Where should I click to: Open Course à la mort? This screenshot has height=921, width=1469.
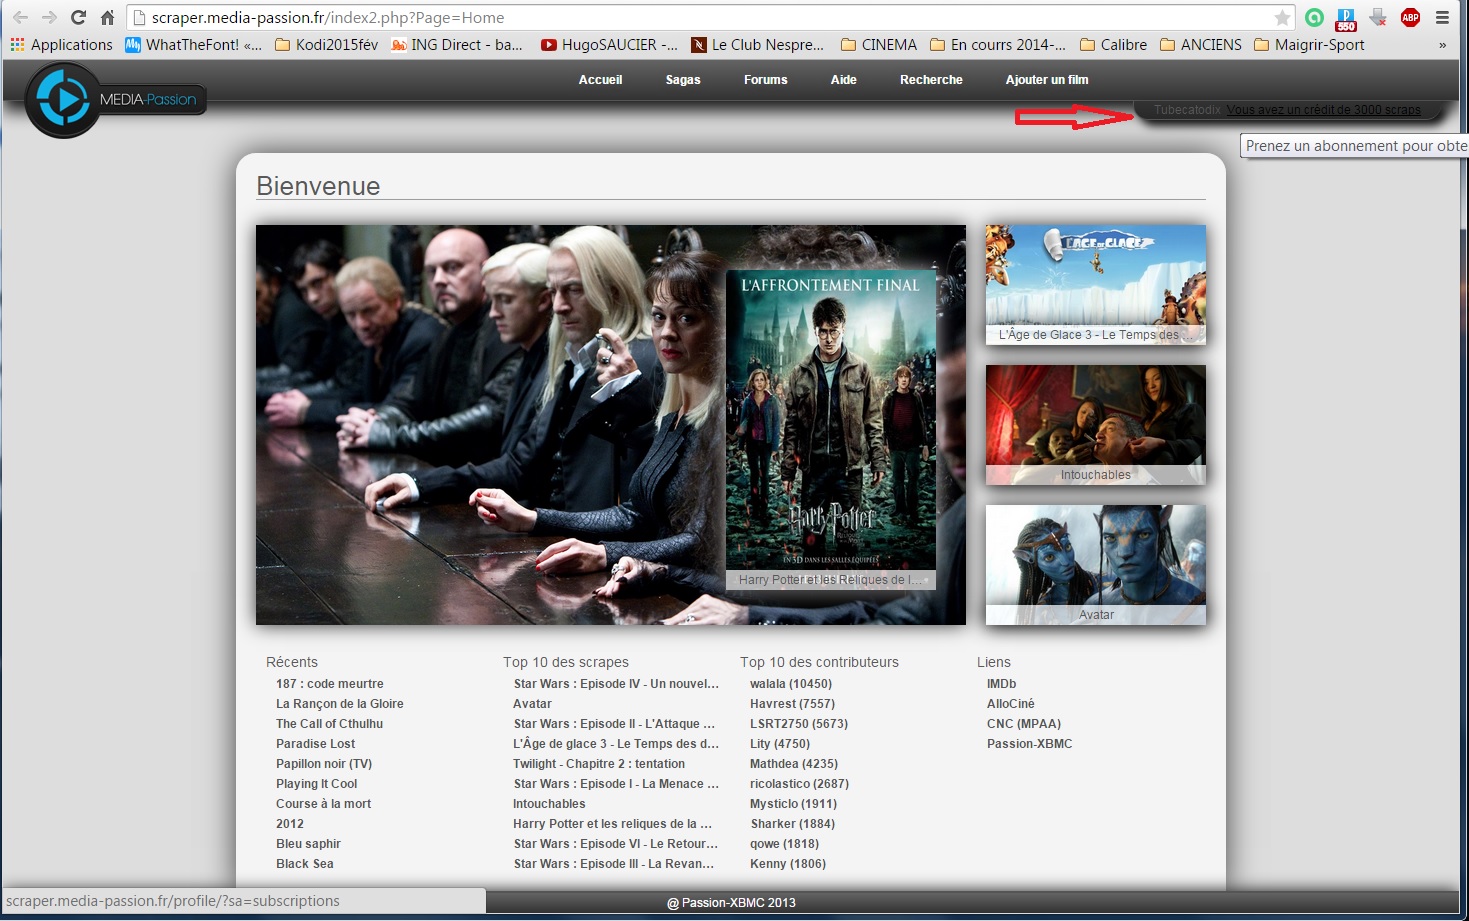[323, 804]
